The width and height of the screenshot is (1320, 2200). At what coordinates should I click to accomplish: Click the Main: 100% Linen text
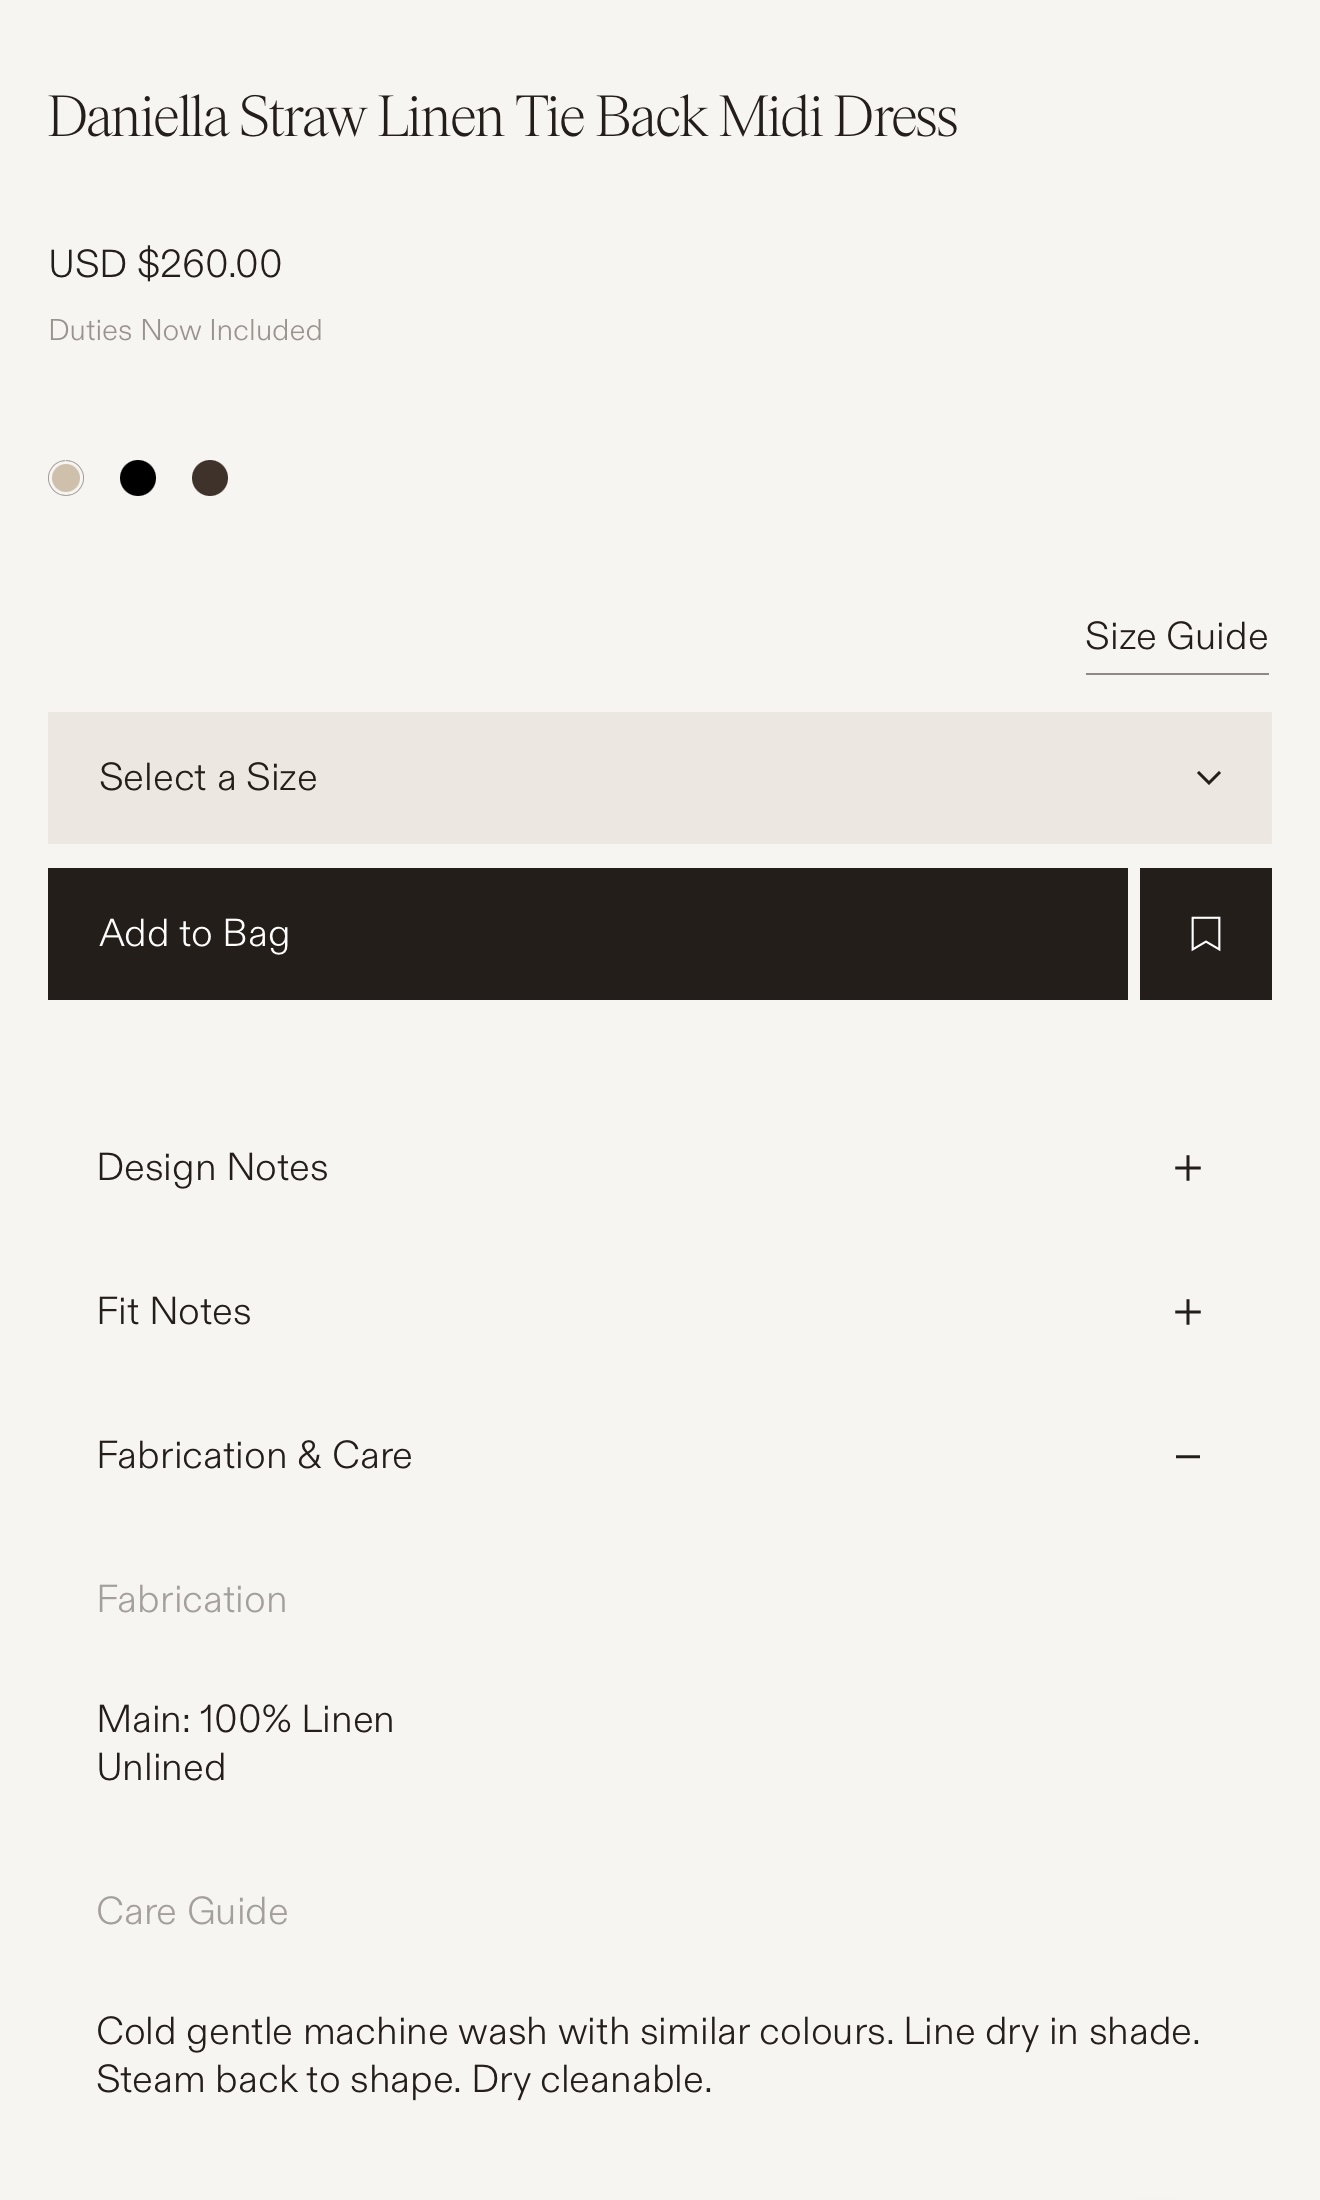(245, 1720)
